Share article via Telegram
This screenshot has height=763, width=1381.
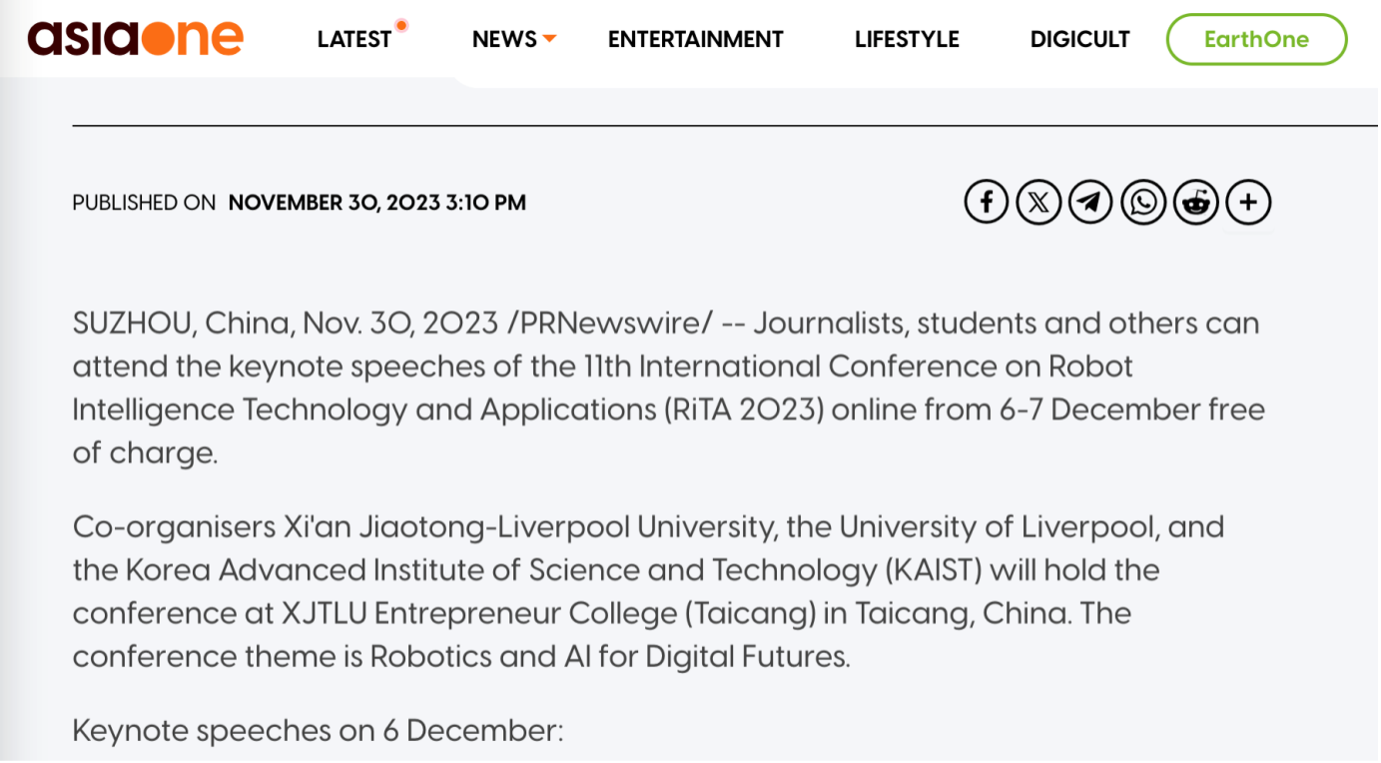pos(1091,203)
